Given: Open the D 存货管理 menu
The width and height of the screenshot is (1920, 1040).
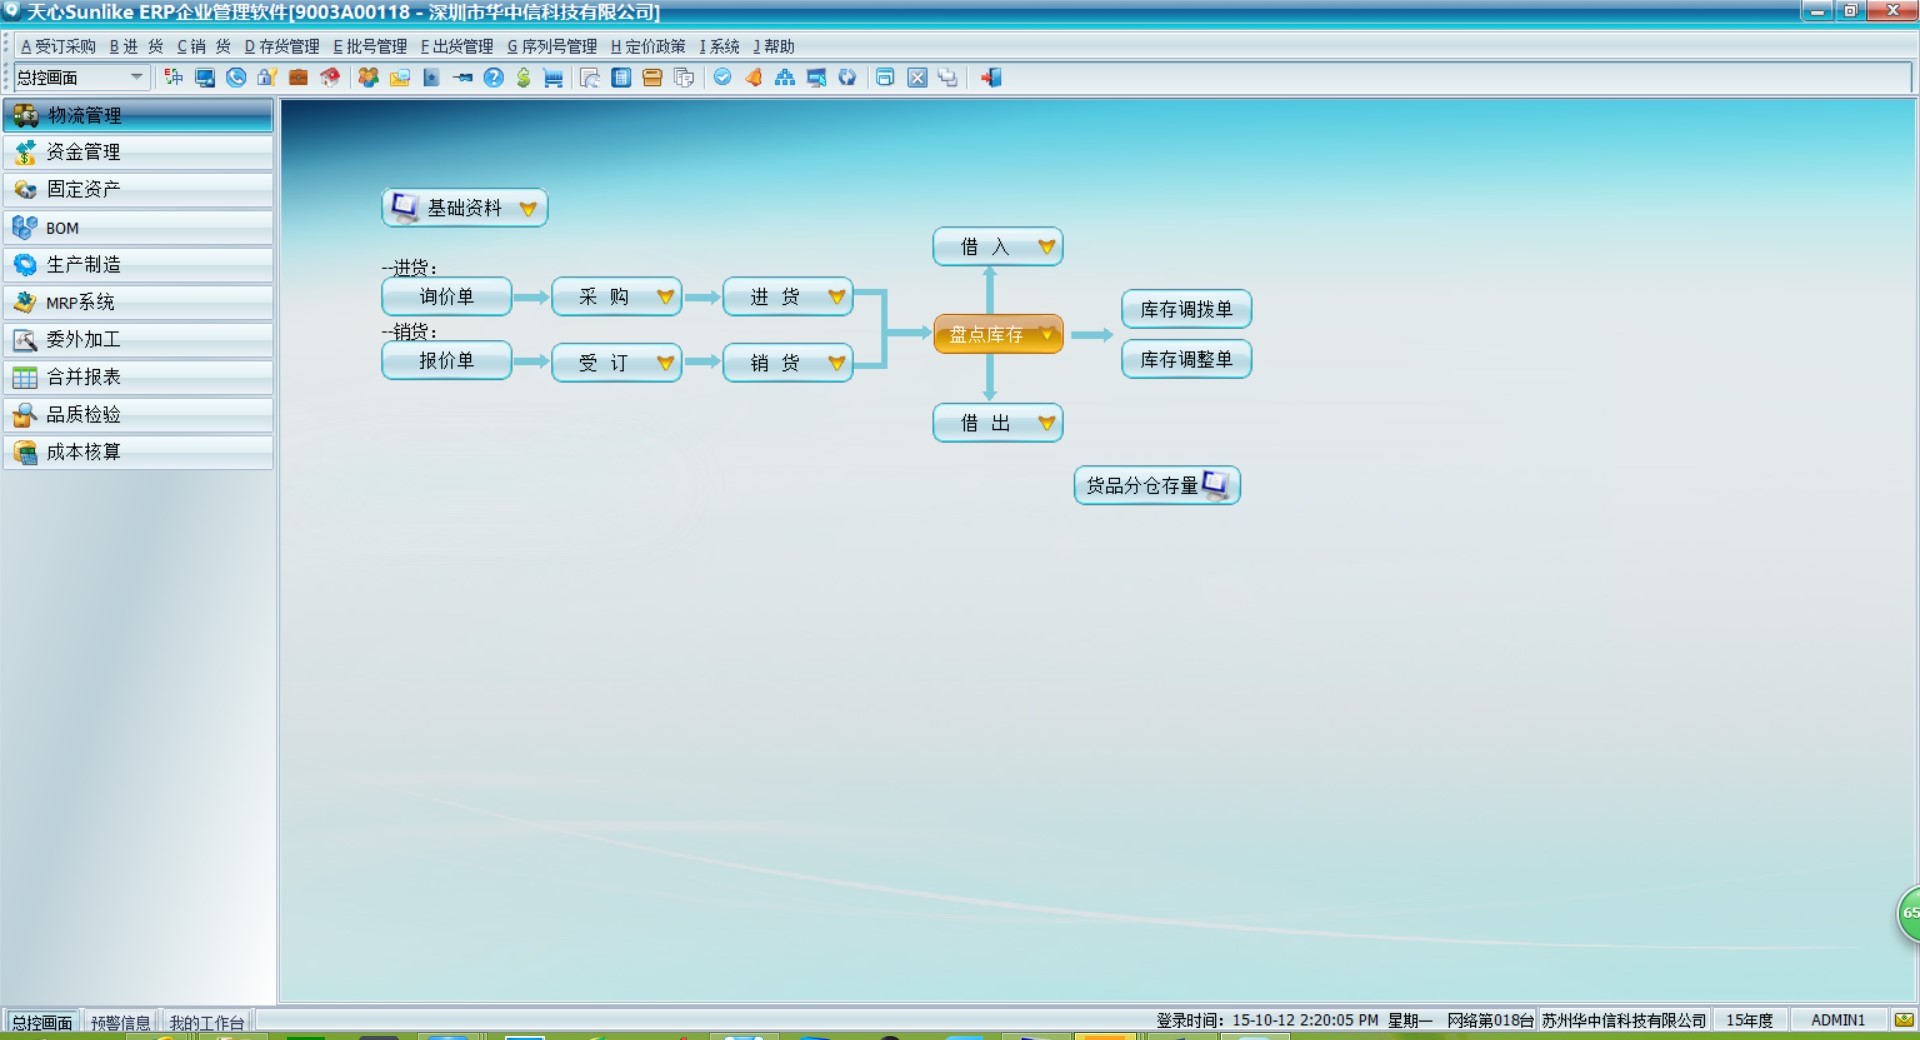Looking at the screenshot, I should [282, 46].
